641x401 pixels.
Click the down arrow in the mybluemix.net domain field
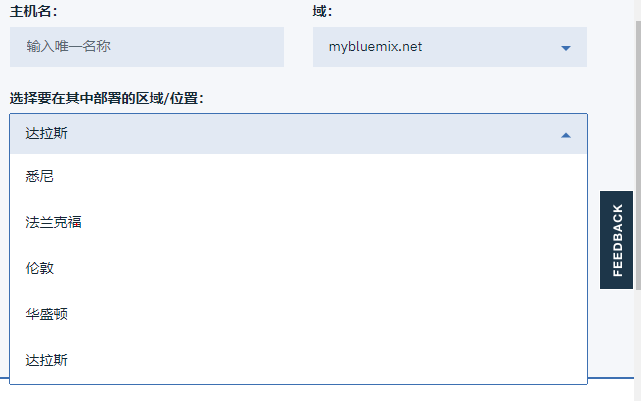point(566,48)
